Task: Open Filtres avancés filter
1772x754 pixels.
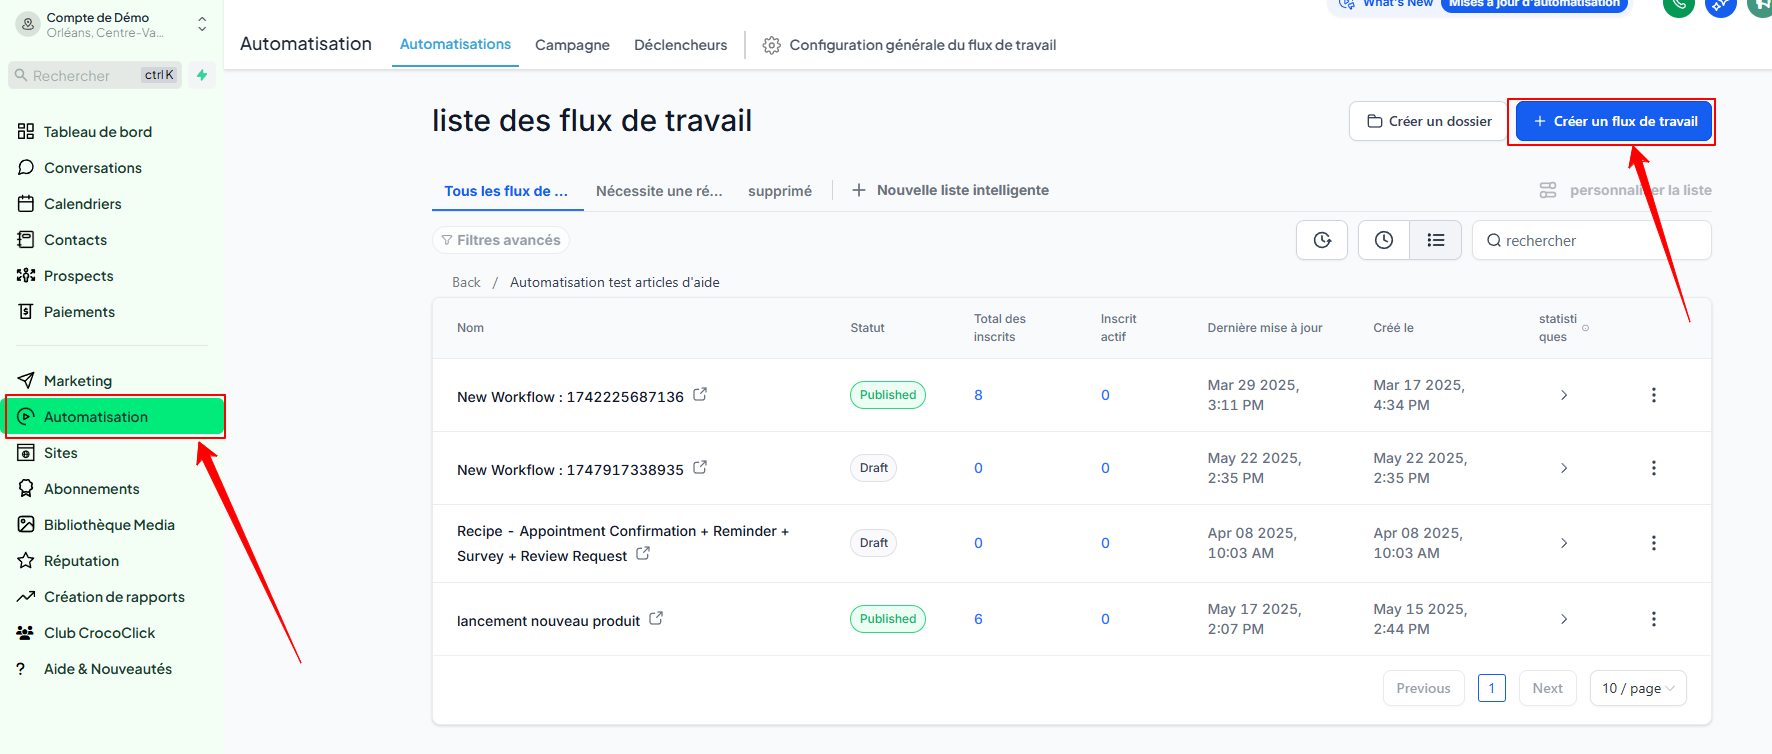Action: coord(501,240)
